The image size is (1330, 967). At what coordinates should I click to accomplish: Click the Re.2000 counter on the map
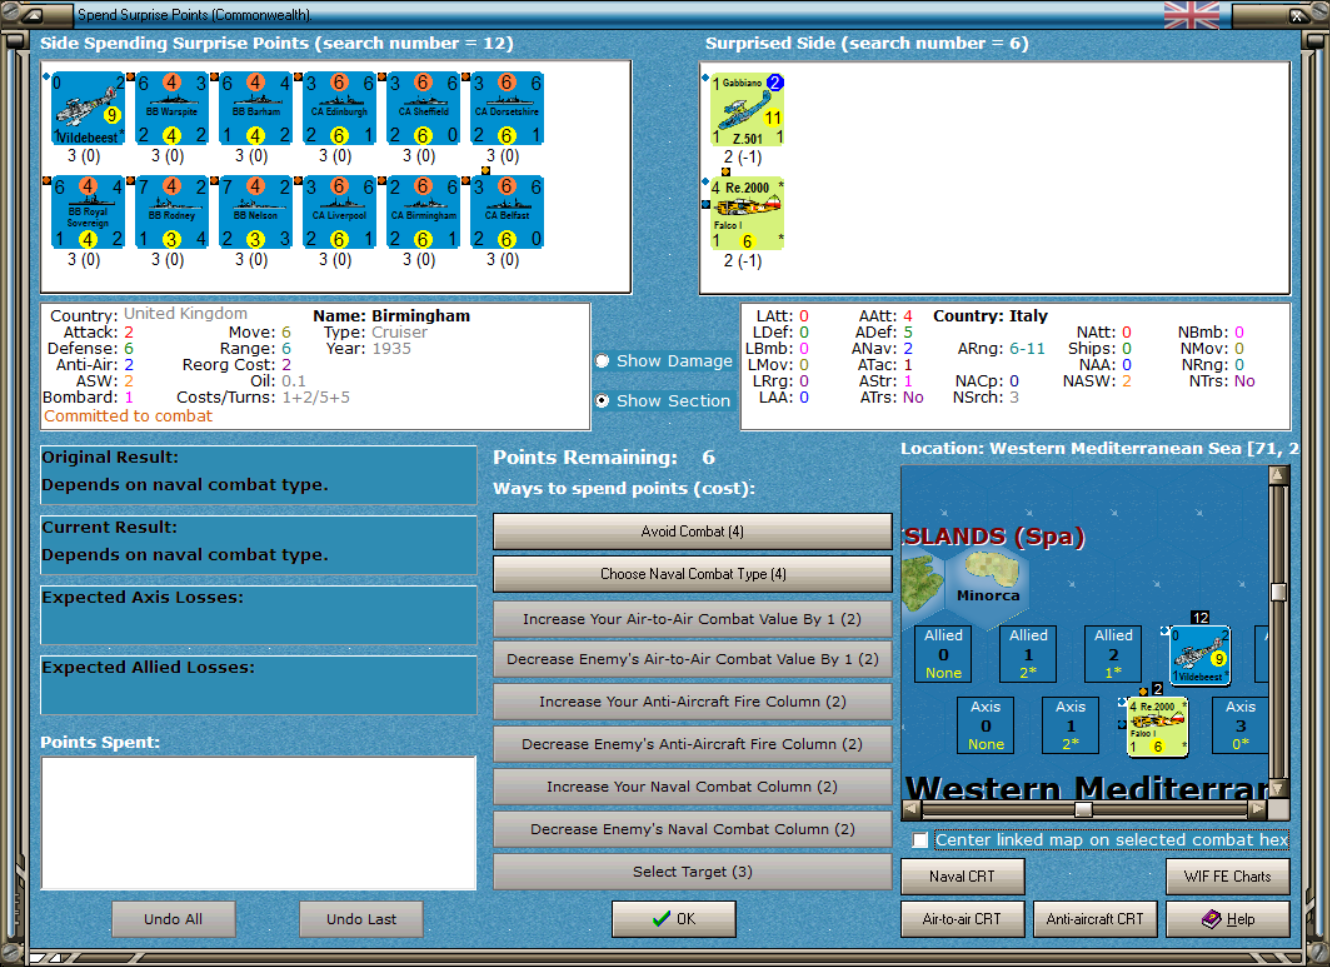point(1157,727)
